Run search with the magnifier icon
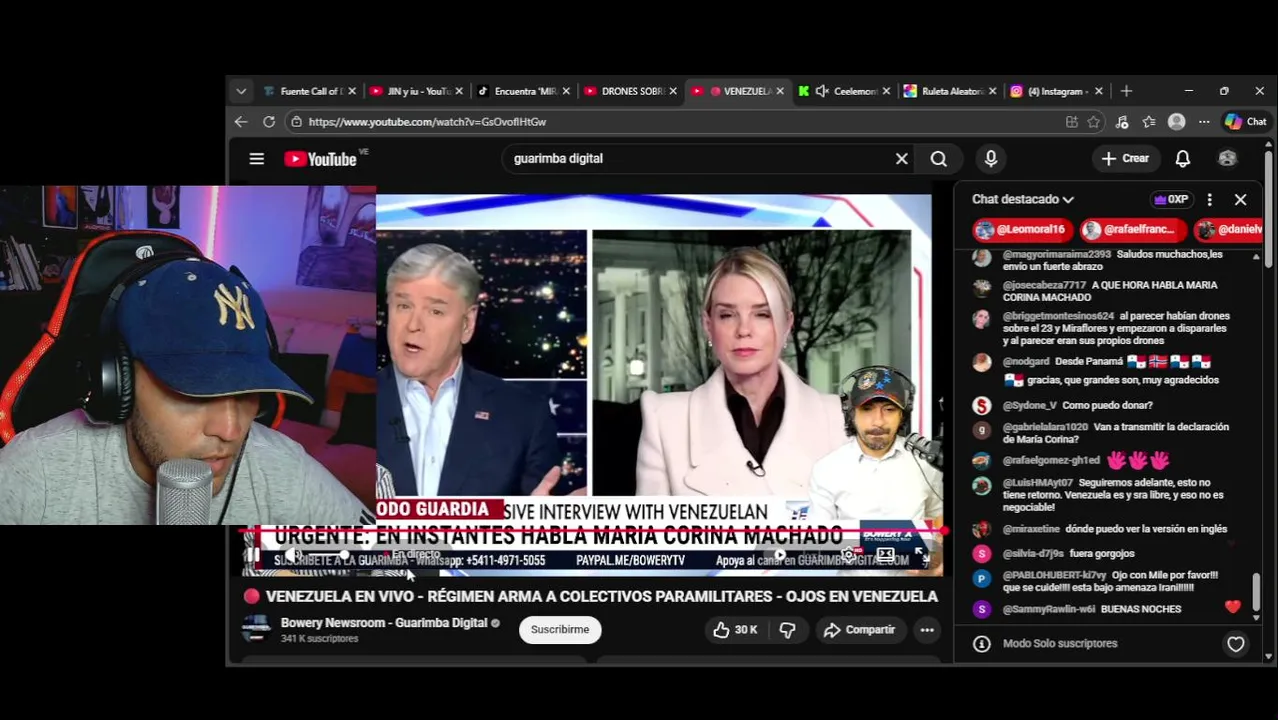This screenshot has height=720, width=1278. 938,159
